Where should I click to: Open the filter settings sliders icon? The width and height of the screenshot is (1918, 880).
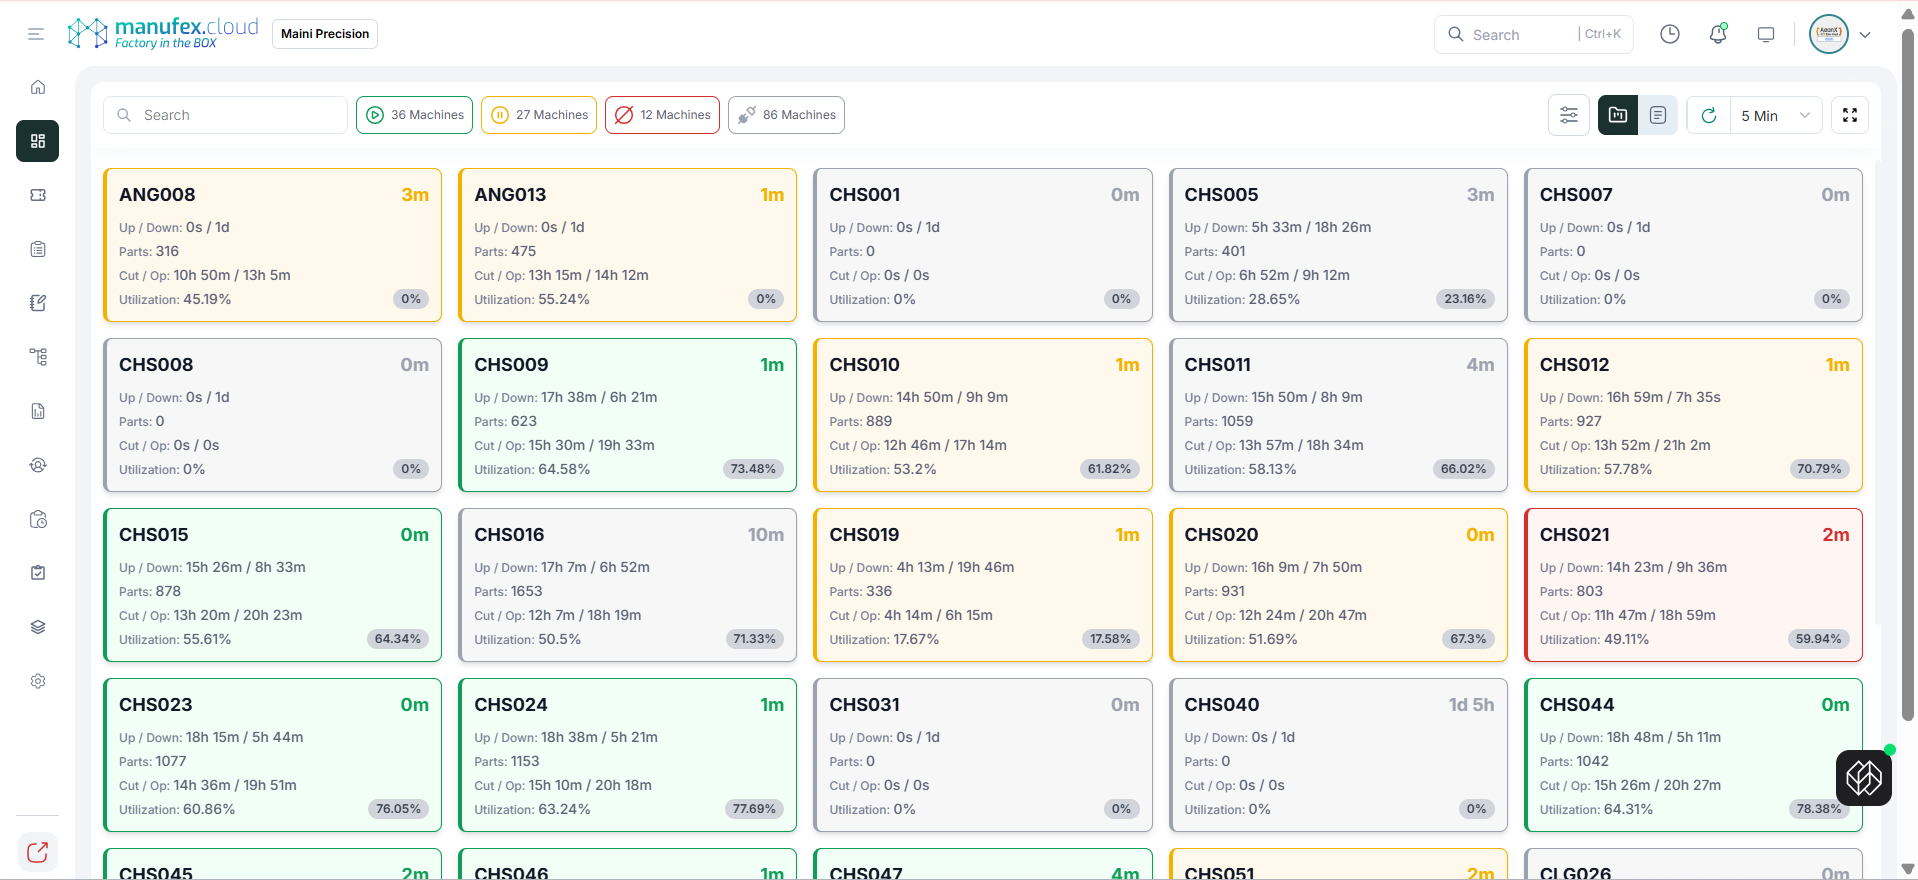coord(1568,115)
